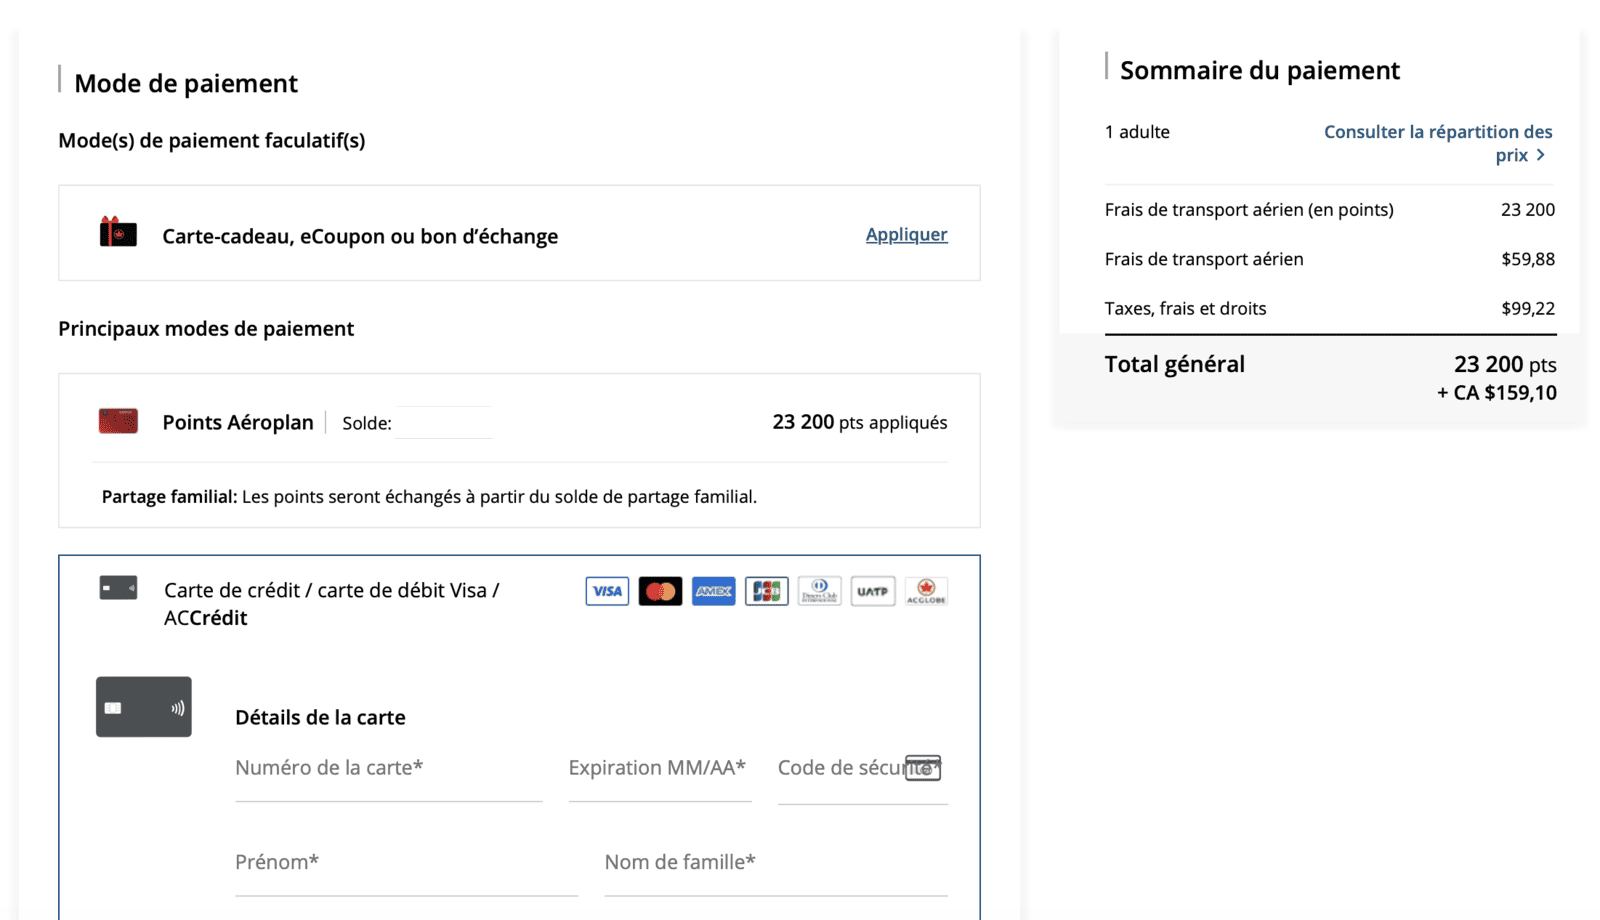1600x920 pixels.
Task: Click the Carte de crédit / carte de débit heading
Action: pos(332,604)
